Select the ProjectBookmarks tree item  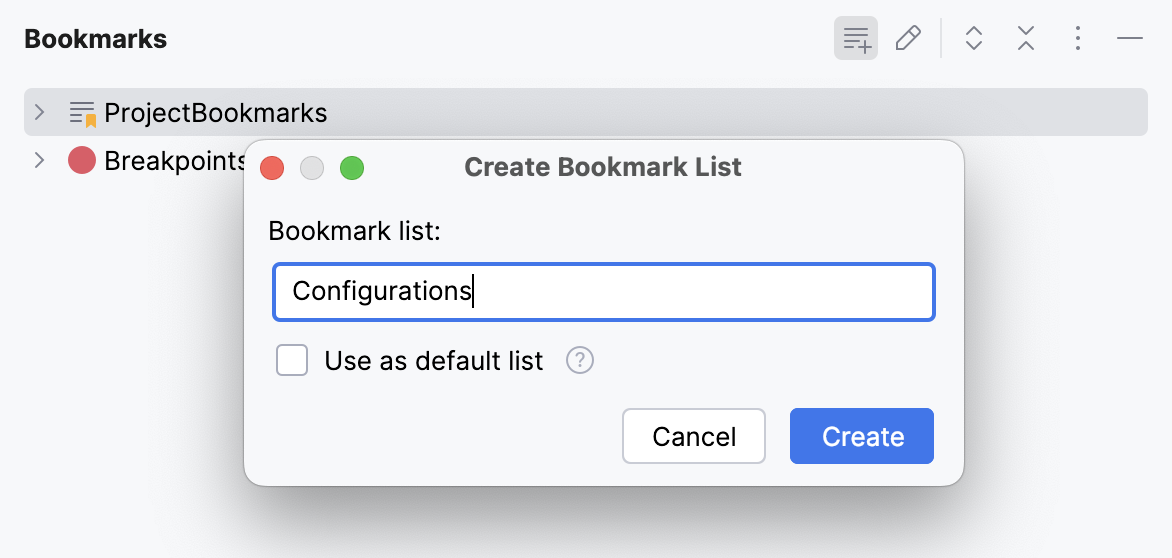215,113
